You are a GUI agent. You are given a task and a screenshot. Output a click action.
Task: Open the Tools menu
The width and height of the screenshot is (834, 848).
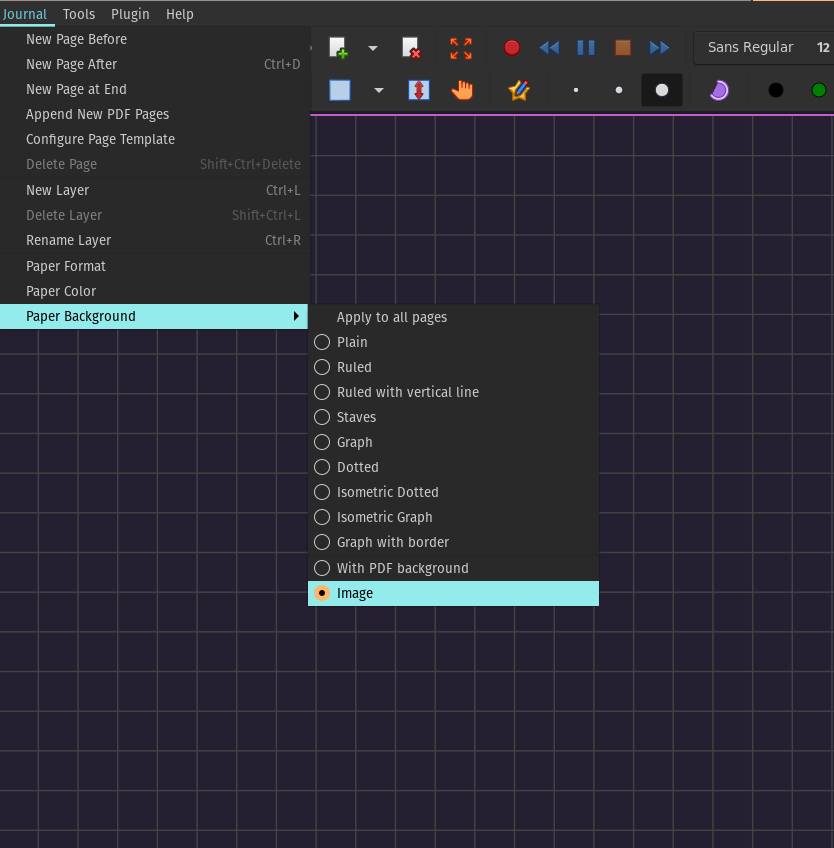(78, 14)
